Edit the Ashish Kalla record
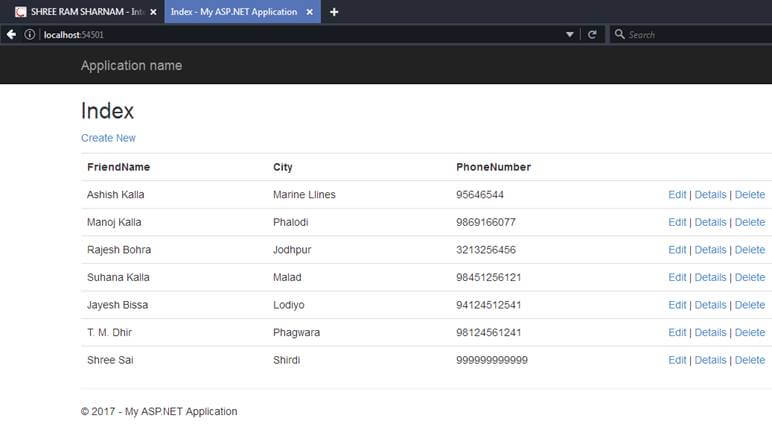The height and width of the screenshot is (424, 772). 677,195
